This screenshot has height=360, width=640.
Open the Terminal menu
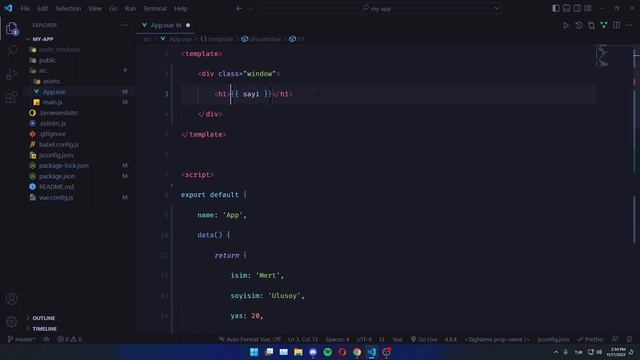[x=155, y=8]
